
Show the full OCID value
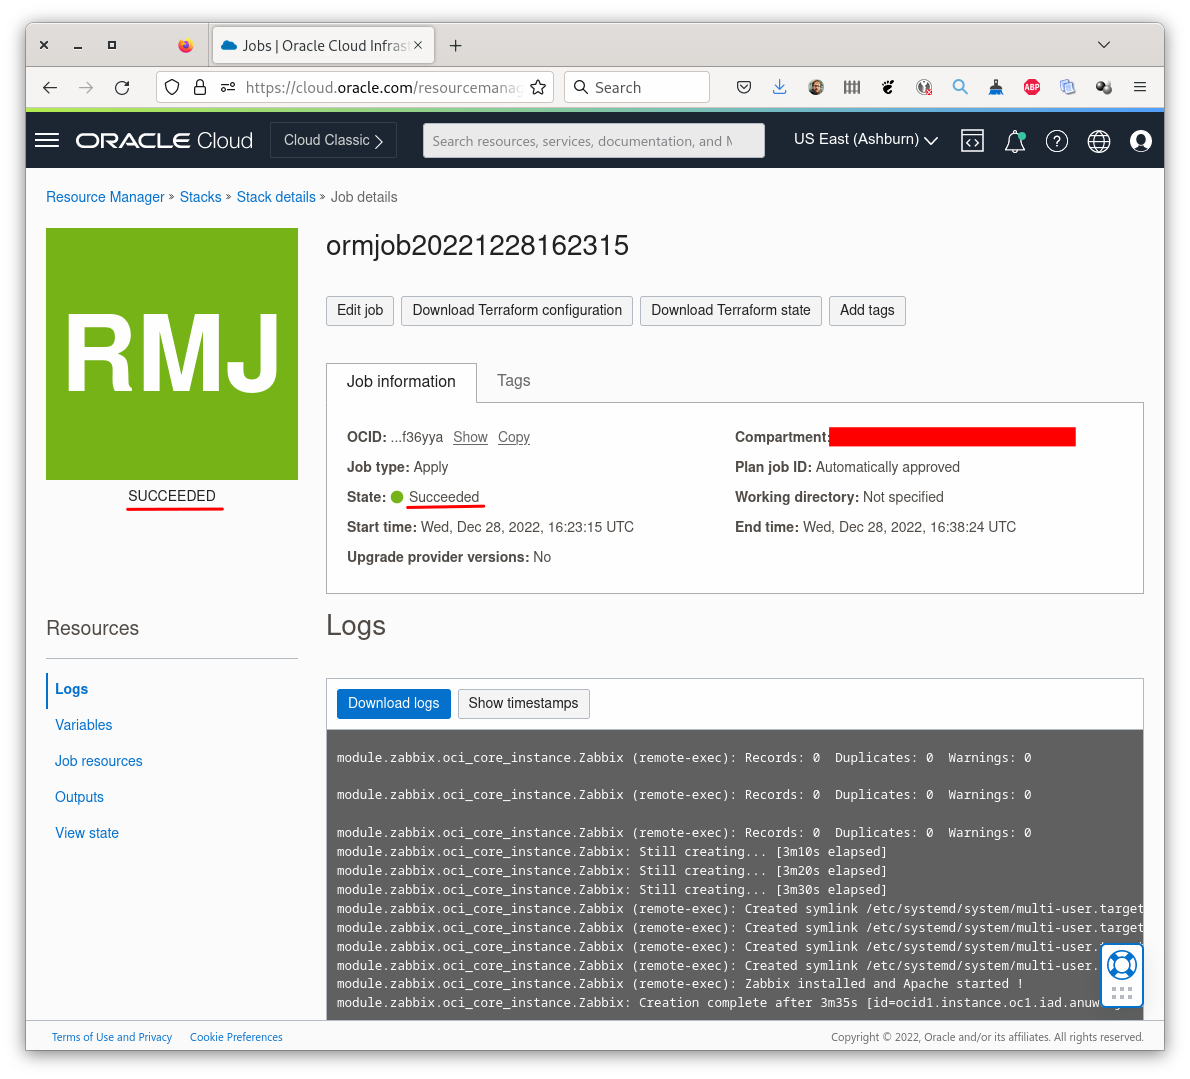(470, 437)
